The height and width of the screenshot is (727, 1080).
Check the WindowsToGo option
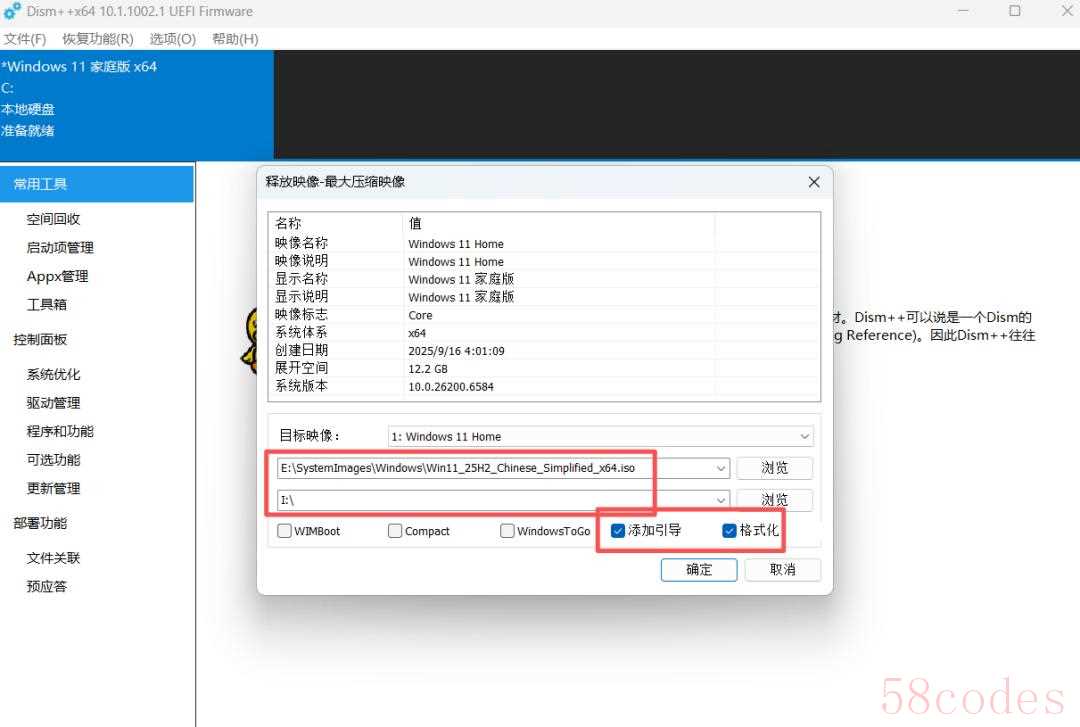tap(508, 531)
